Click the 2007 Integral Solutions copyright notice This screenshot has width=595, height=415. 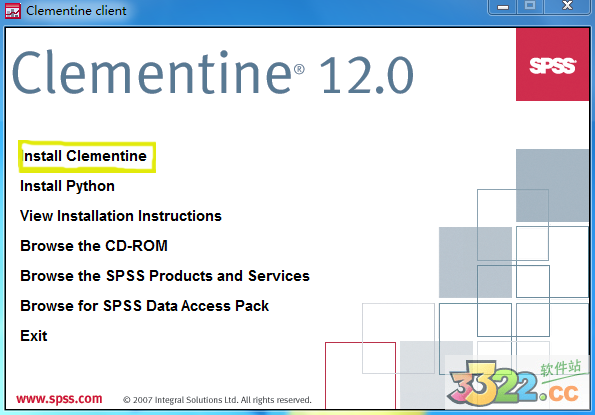pyautogui.click(x=217, y=400)
